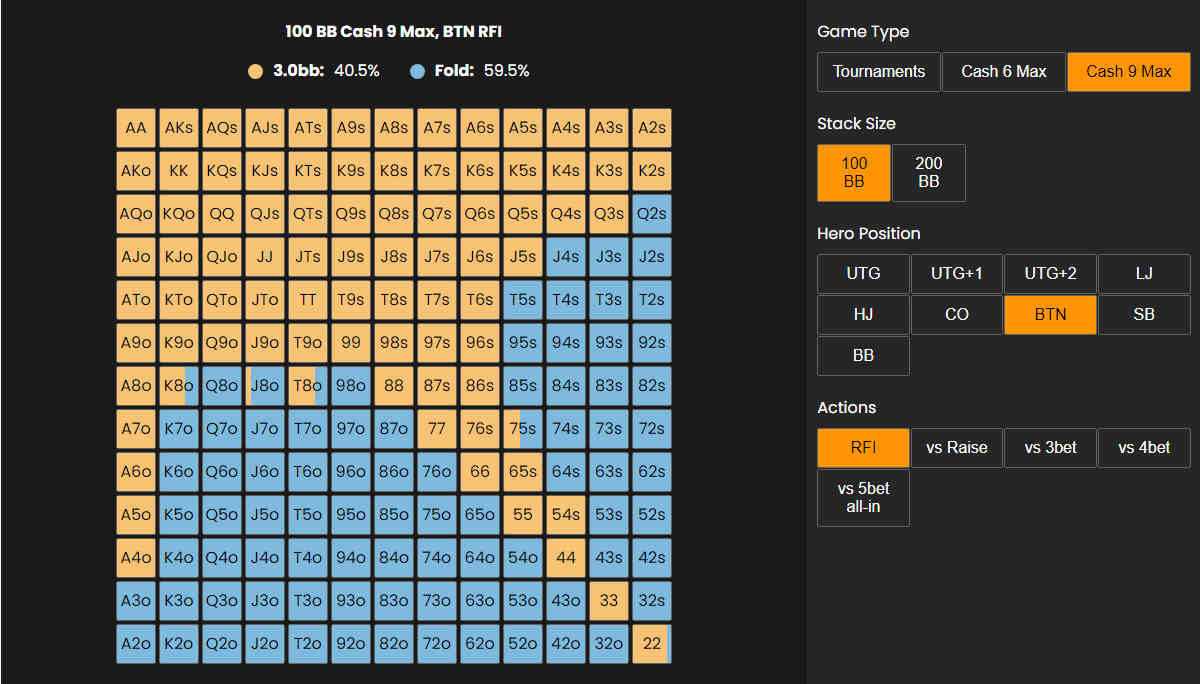The height and width of the screenshot is (684, 1200).
Task: Select CO as hero position
Action: 957,314
